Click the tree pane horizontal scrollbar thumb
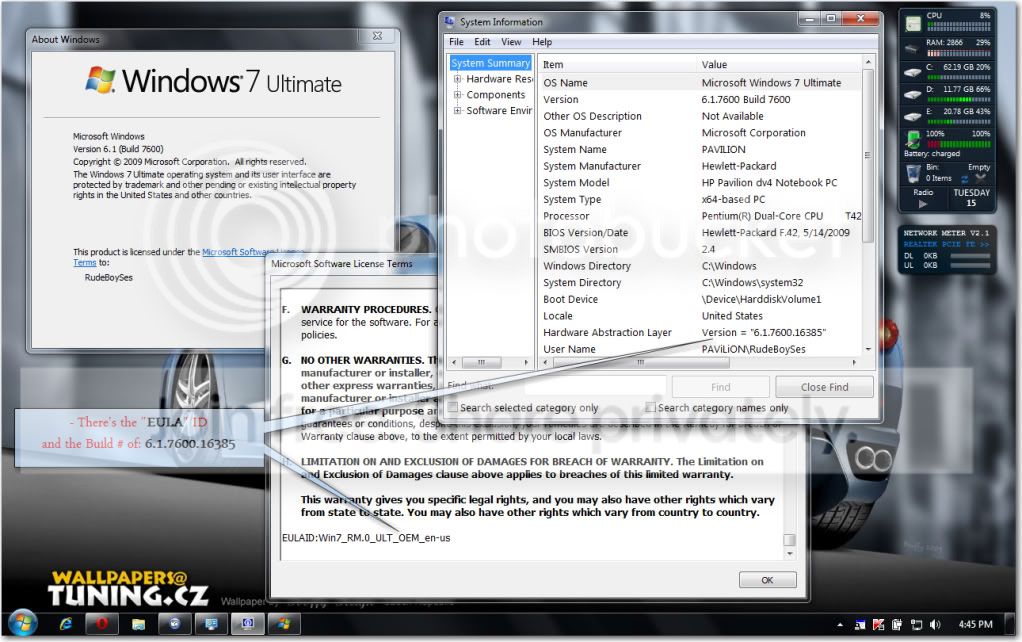This screenshot has width=1022, height=642. coord(482,362)
